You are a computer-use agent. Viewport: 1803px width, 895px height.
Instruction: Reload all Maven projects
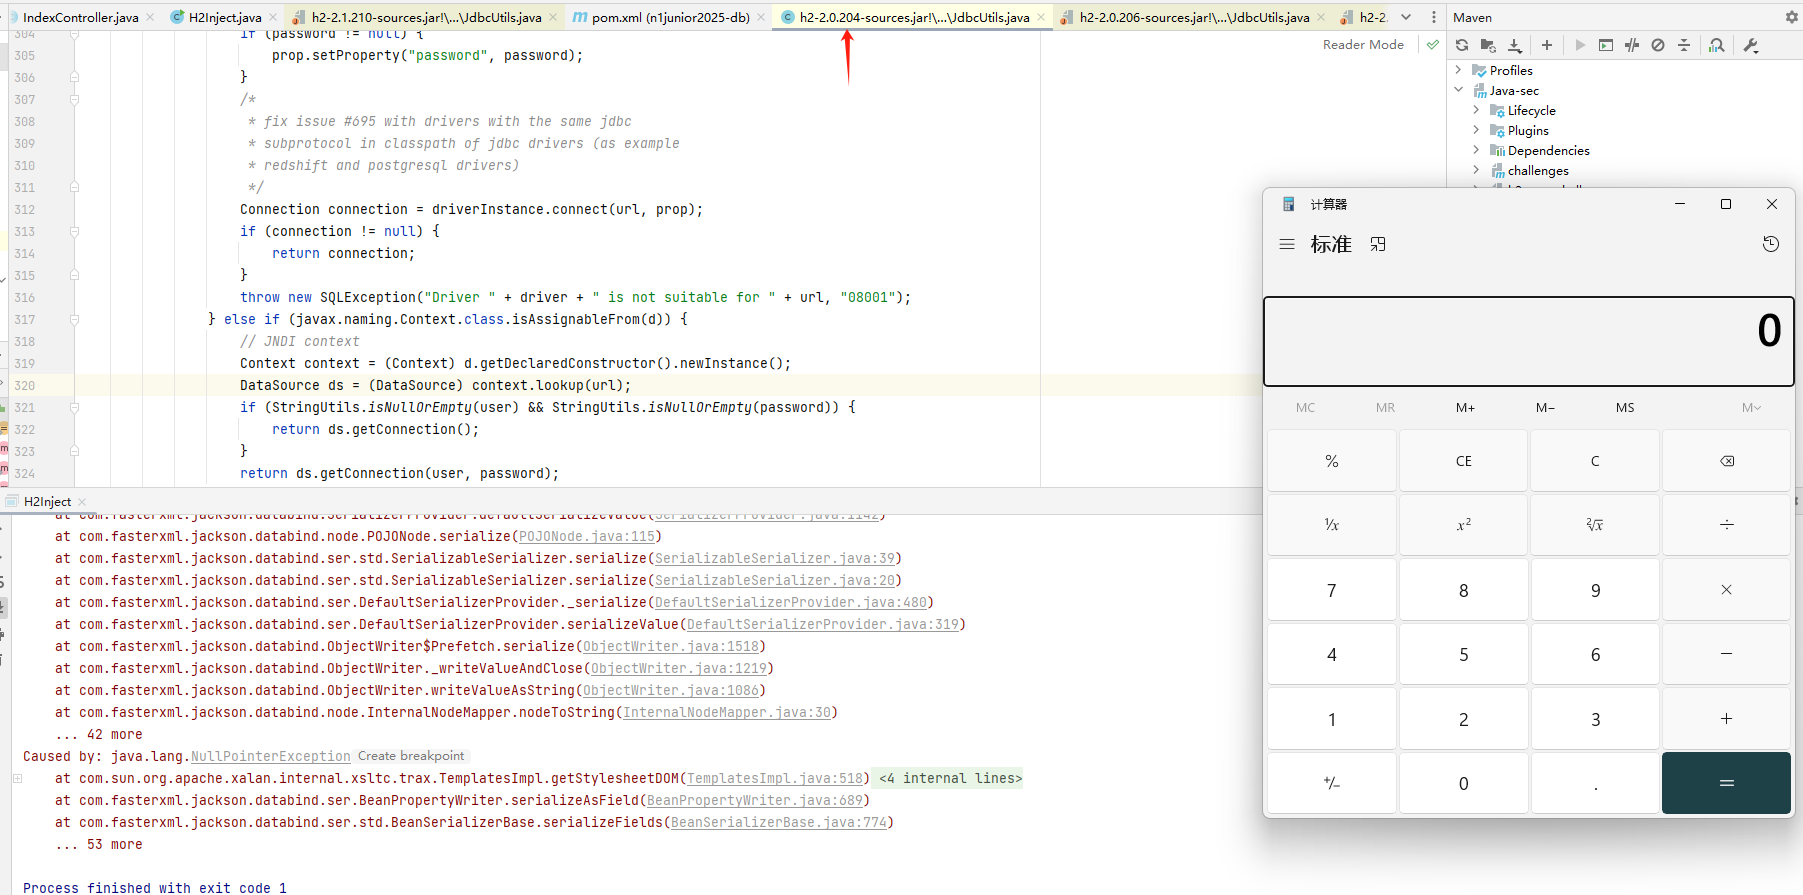[1462, 45]
